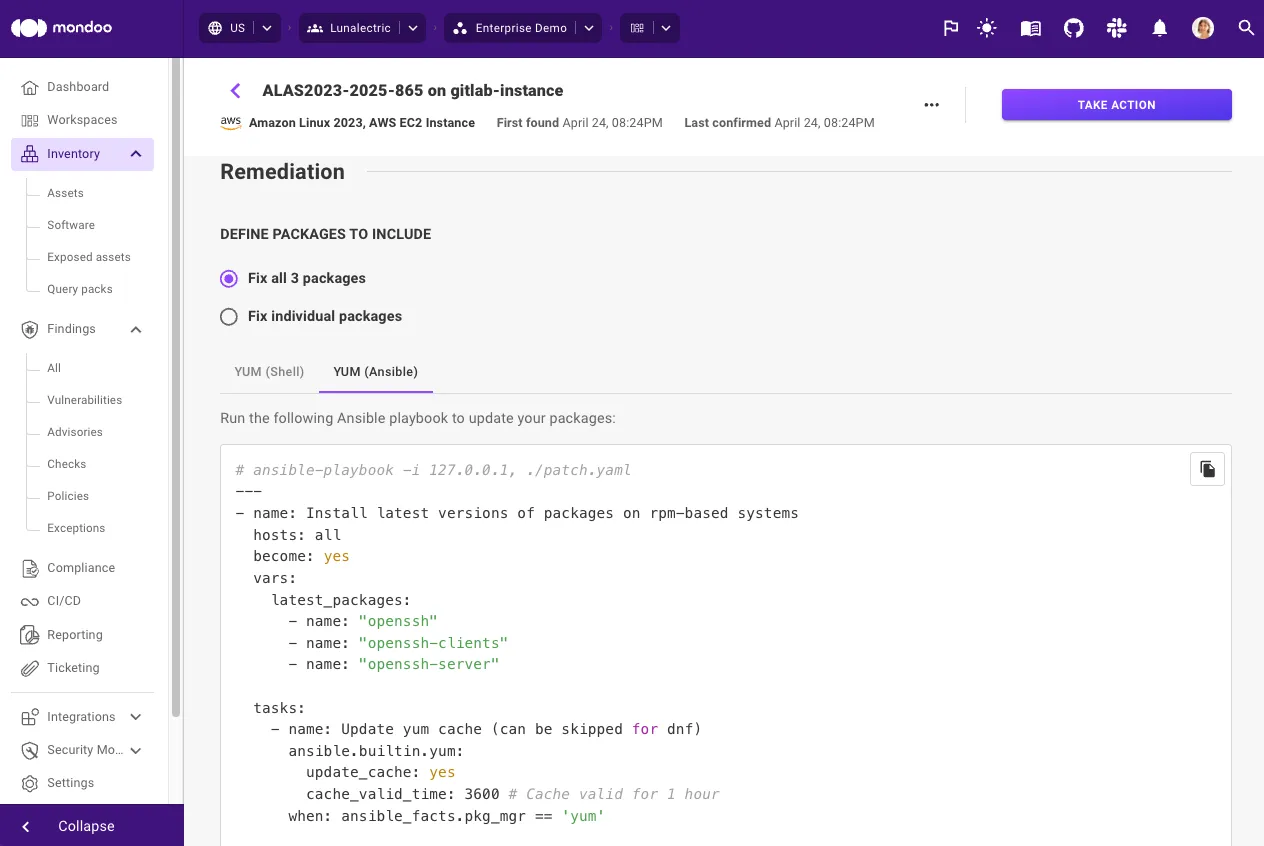Image resolution: width=1264 pixels, height=846 pixels.
Task: Open the Workspaces page
Action: [x=82, y=120]
